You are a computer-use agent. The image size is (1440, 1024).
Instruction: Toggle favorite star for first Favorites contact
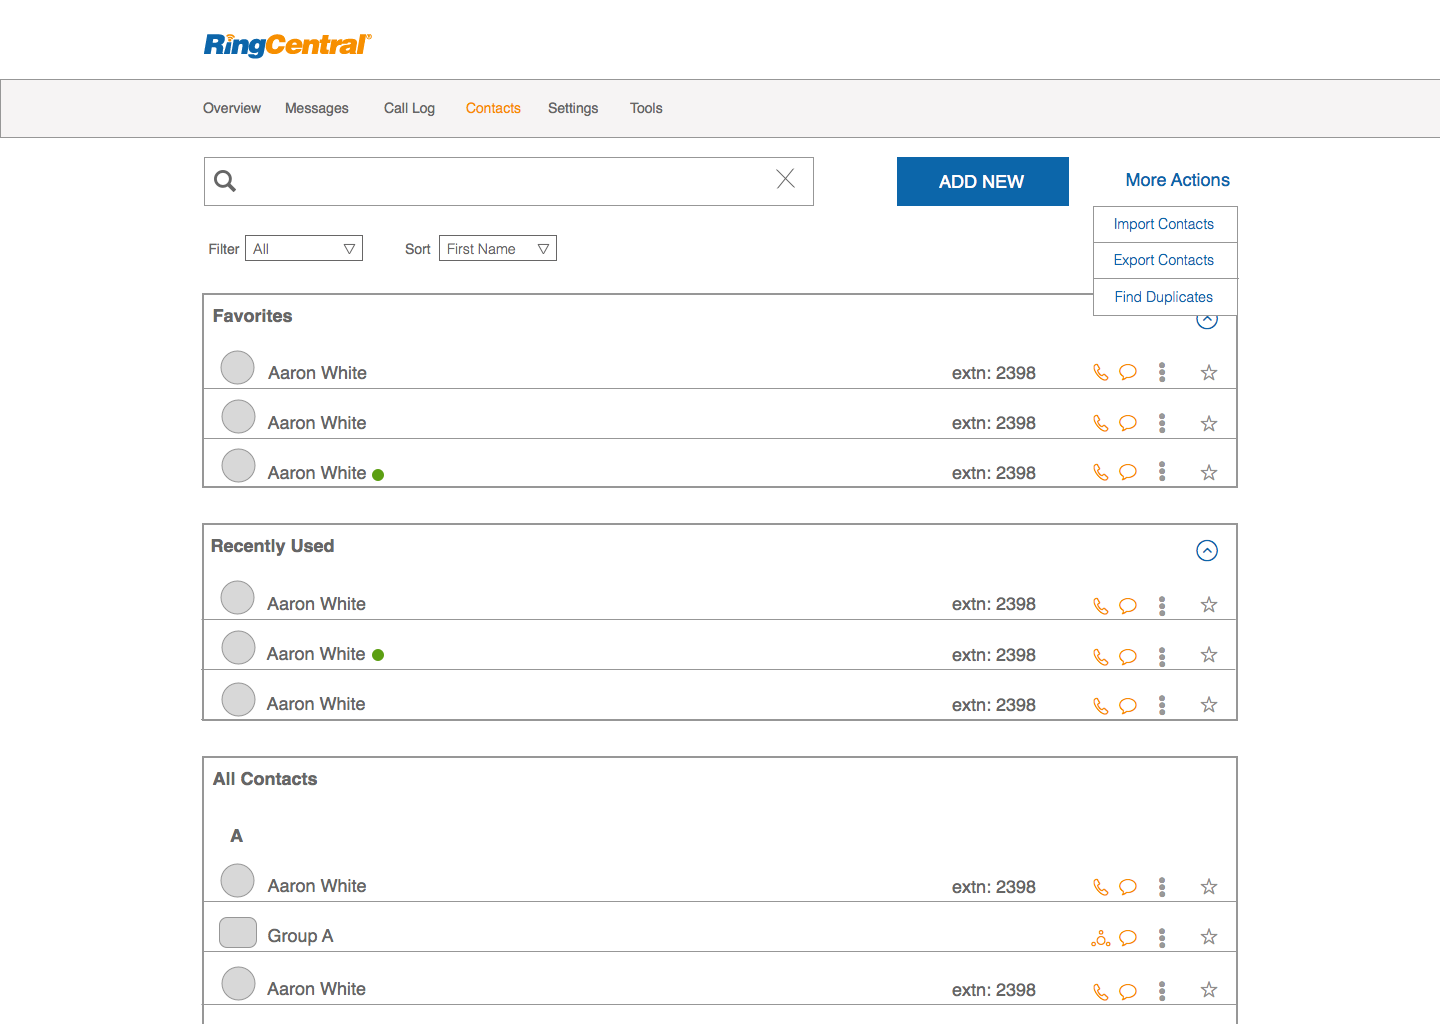point(1209,373)
